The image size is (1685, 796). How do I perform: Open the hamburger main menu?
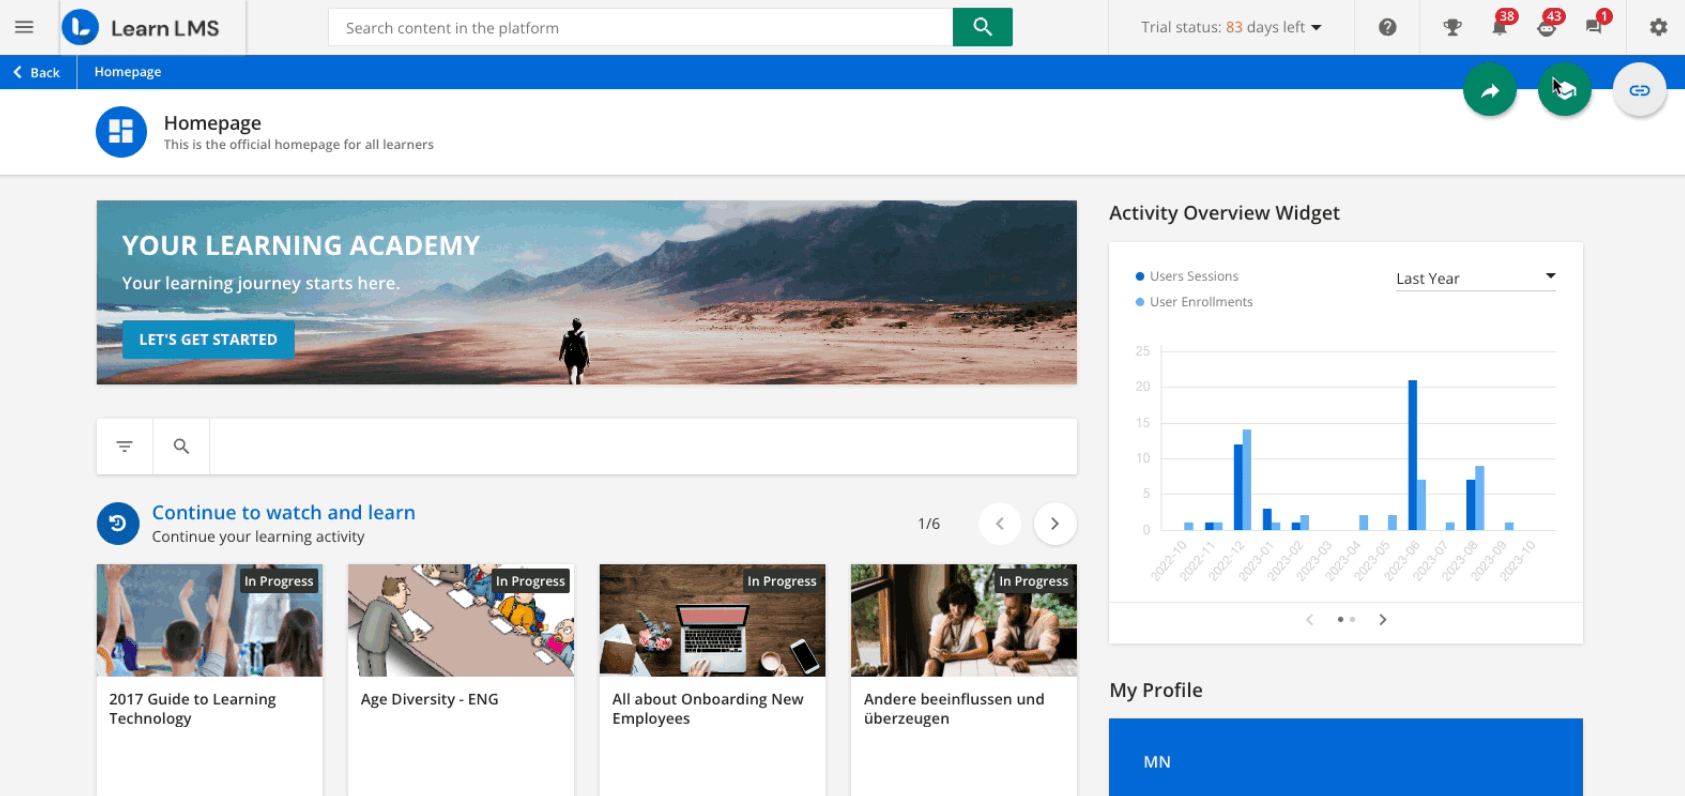pos(24,27)
